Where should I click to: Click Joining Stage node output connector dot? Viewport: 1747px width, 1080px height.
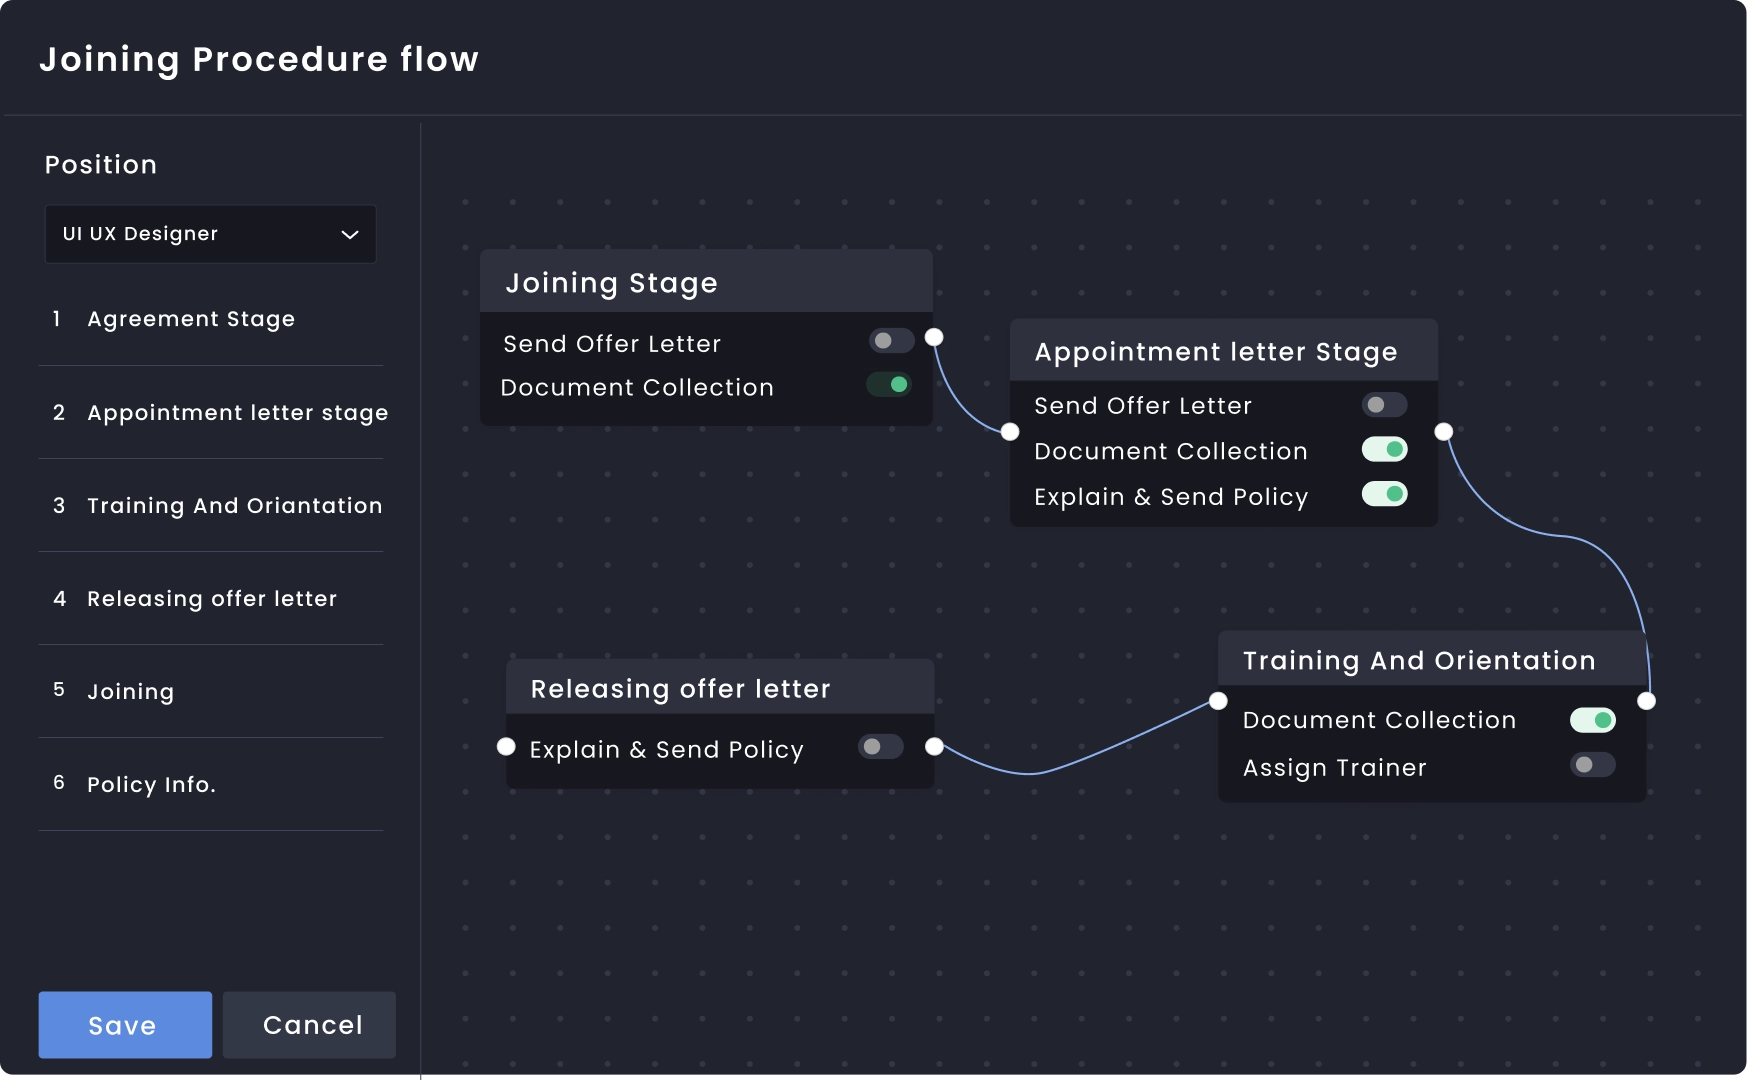934,337
